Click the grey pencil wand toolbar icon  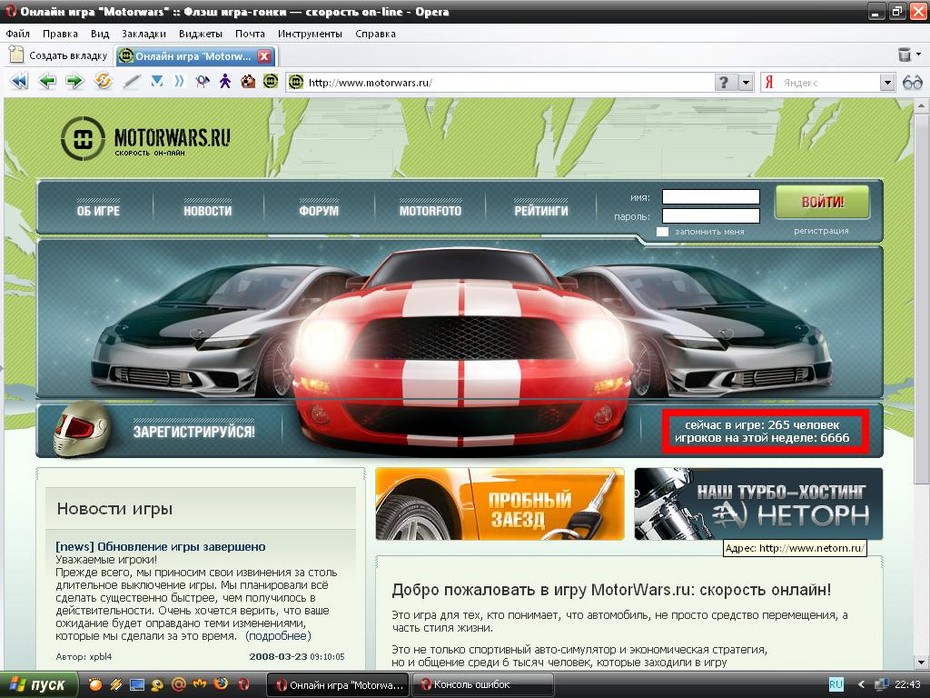pyautogui.click(x=131, y=81)
